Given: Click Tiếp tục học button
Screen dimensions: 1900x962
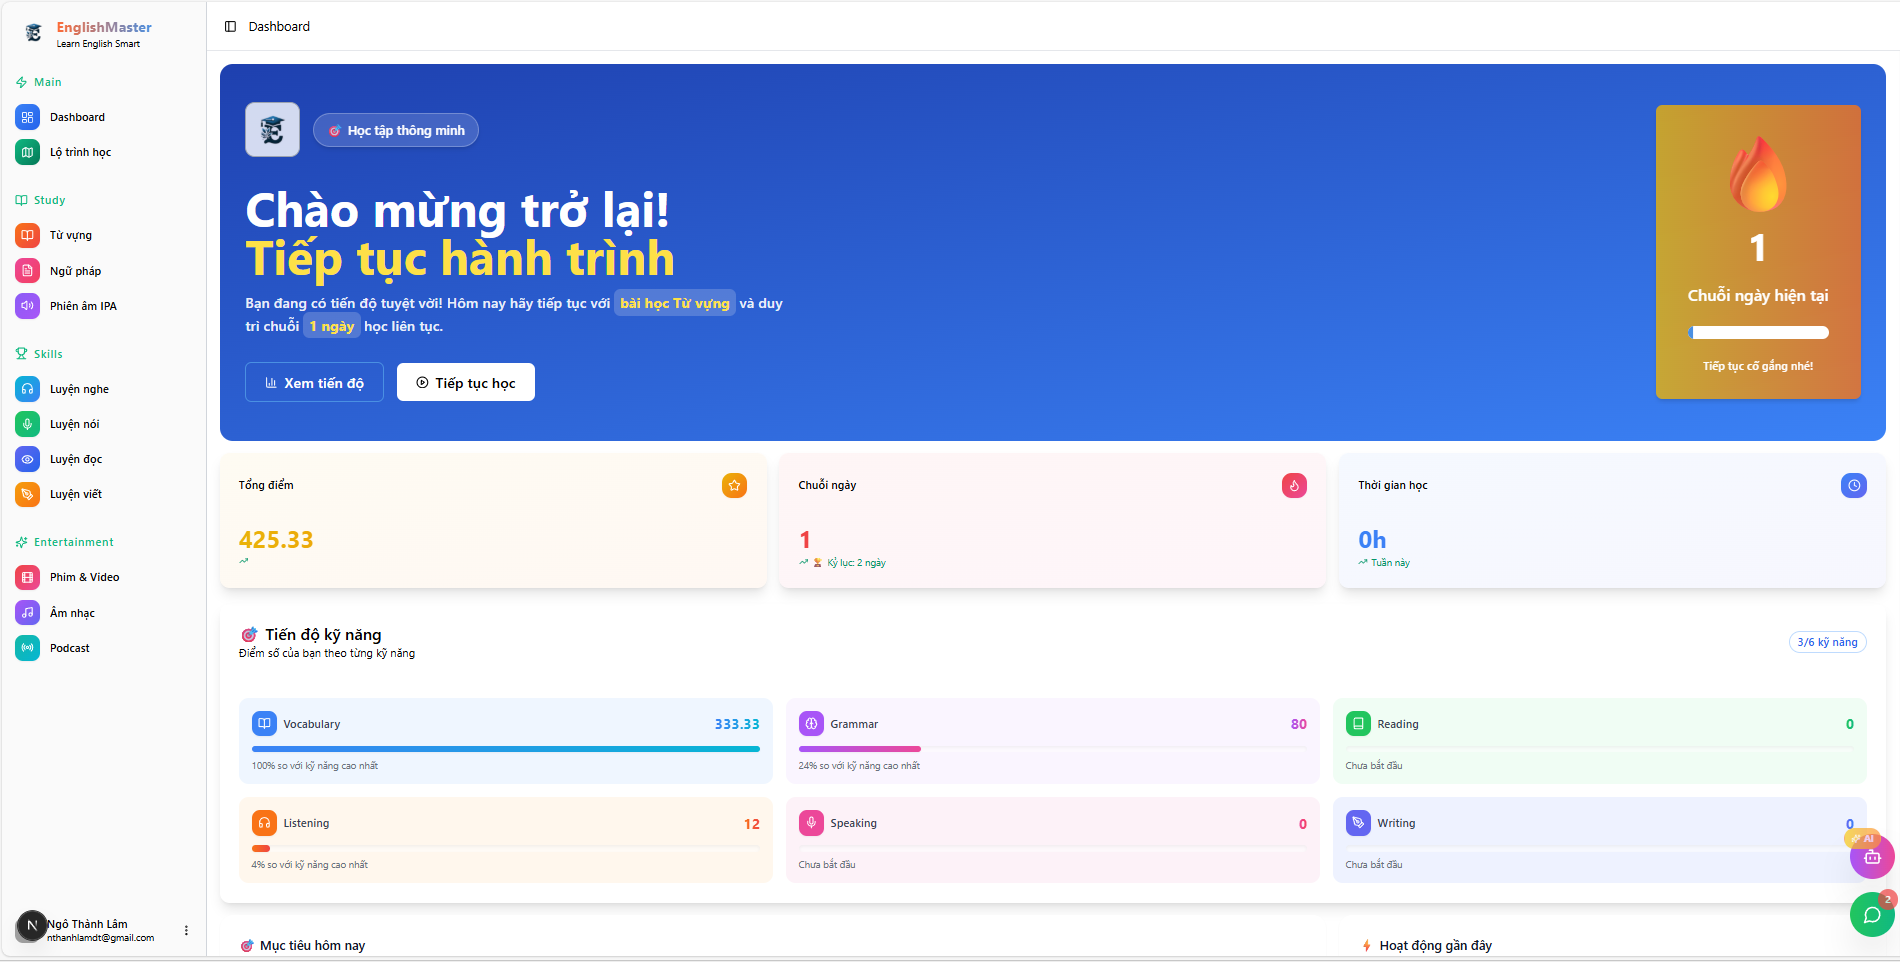Looking at the screenshot, I should 466,382.
